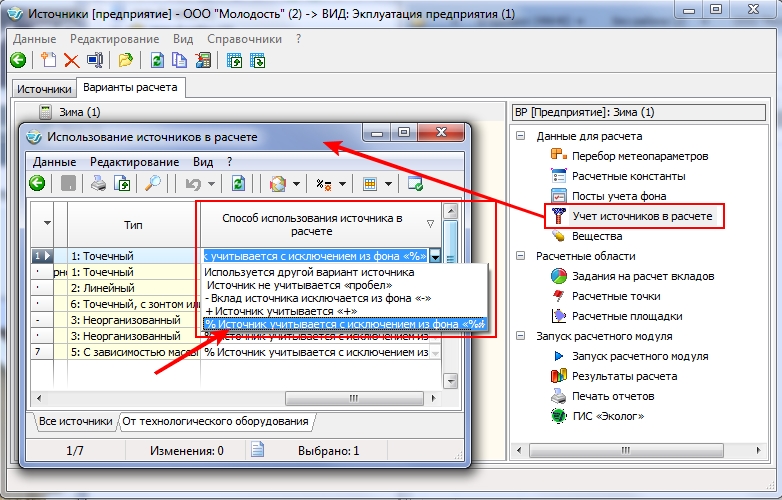Viewport: 782px width, 500px height.
Task: Collapse the Расчетные области group
Action: tap(521, 256)
